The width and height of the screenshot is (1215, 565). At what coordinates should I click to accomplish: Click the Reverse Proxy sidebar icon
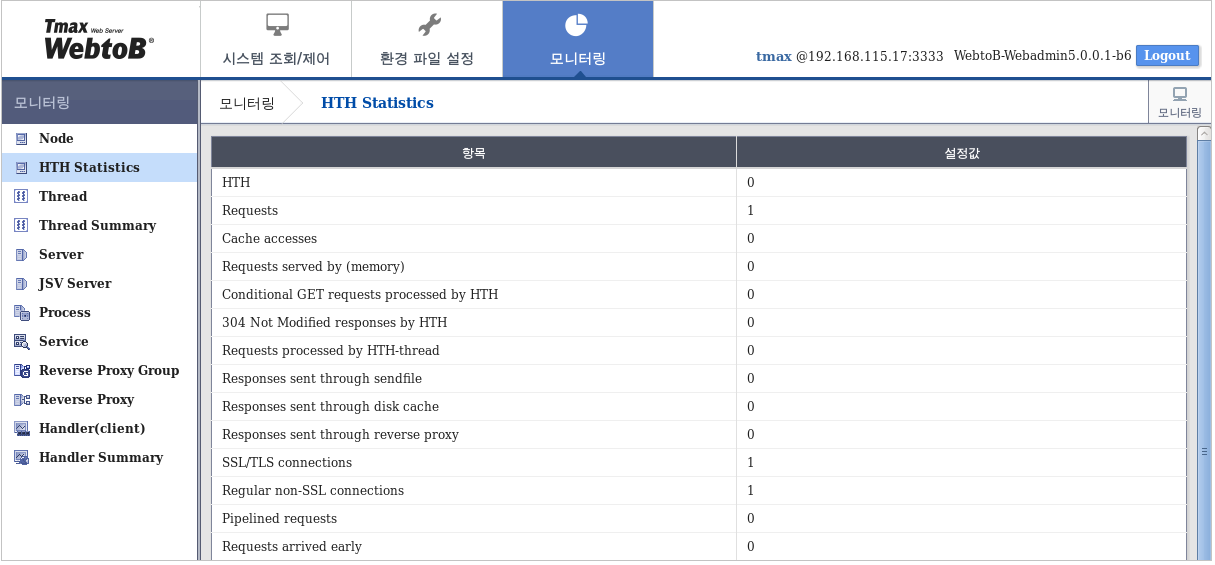point(21,400)
